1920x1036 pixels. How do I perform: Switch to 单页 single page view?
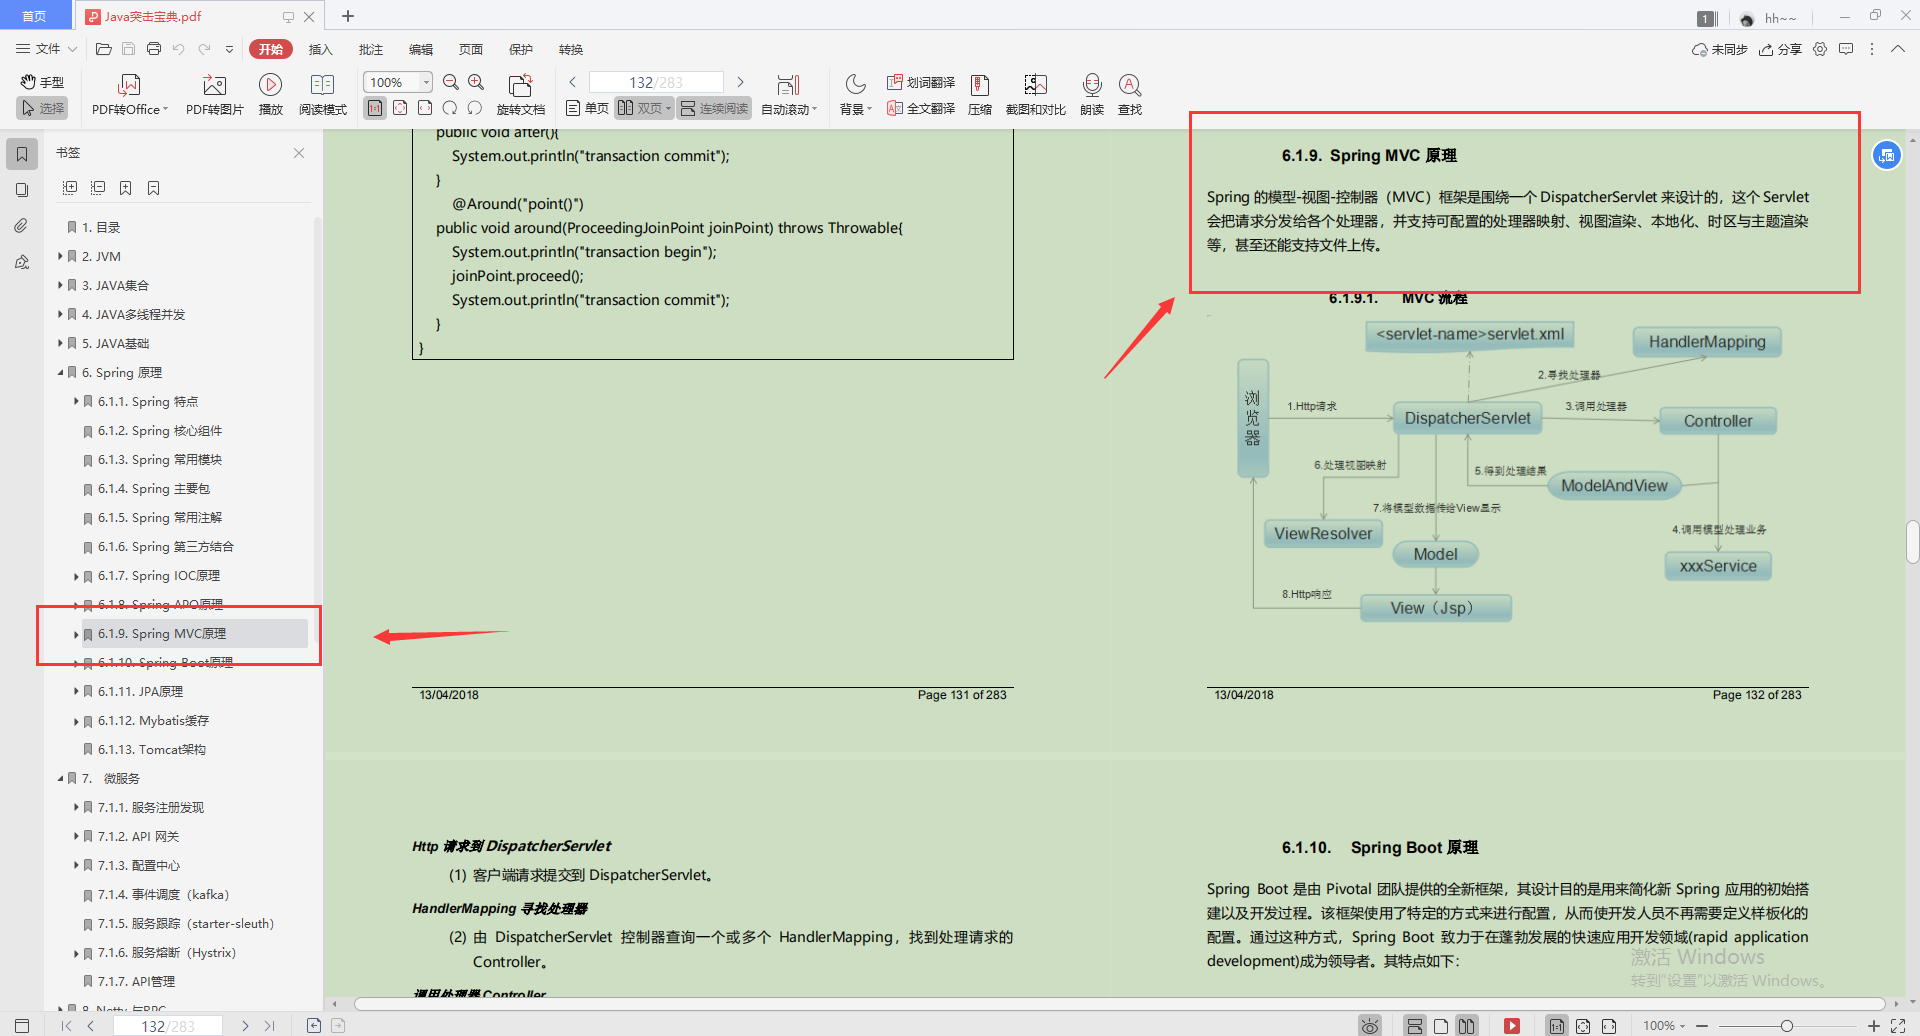click(x=587, y=108)
